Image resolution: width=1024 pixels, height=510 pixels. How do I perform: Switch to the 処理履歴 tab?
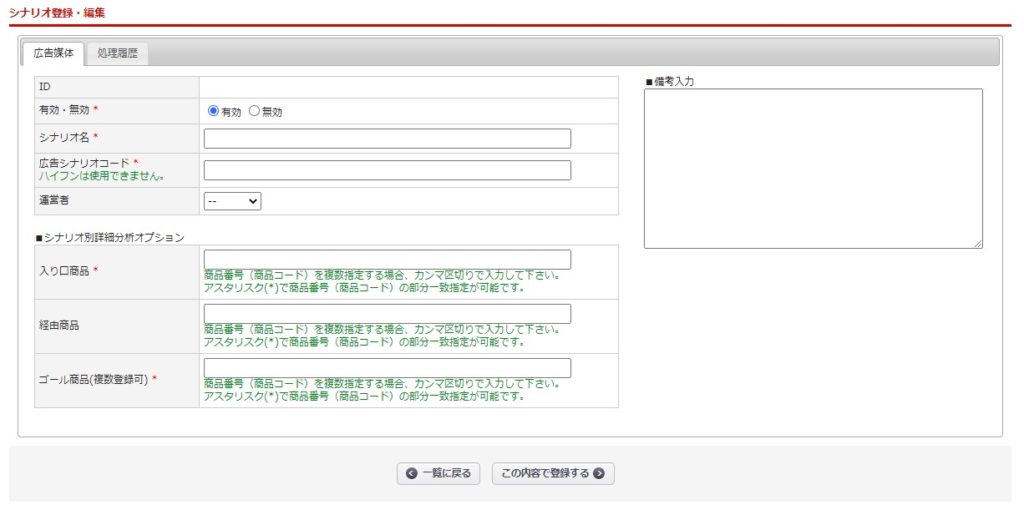click(118, 54)
